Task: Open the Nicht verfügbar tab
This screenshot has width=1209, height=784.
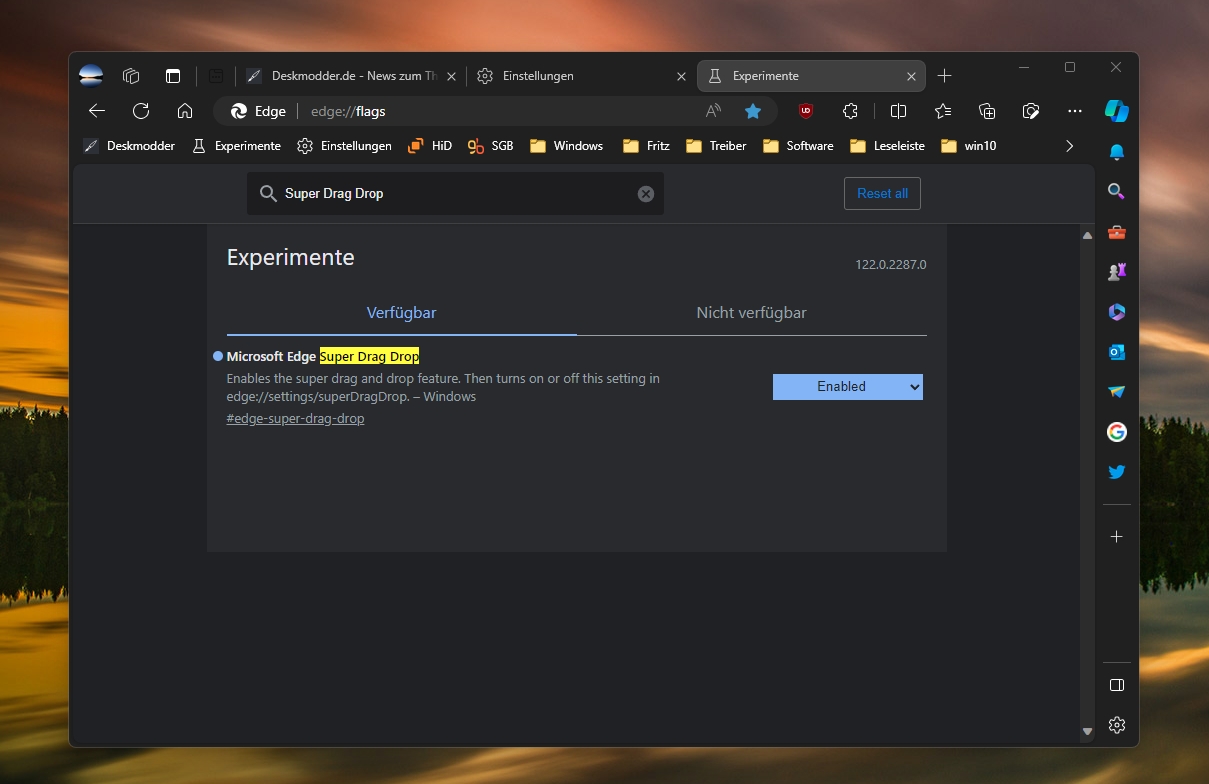Action: tap(752, 313)
